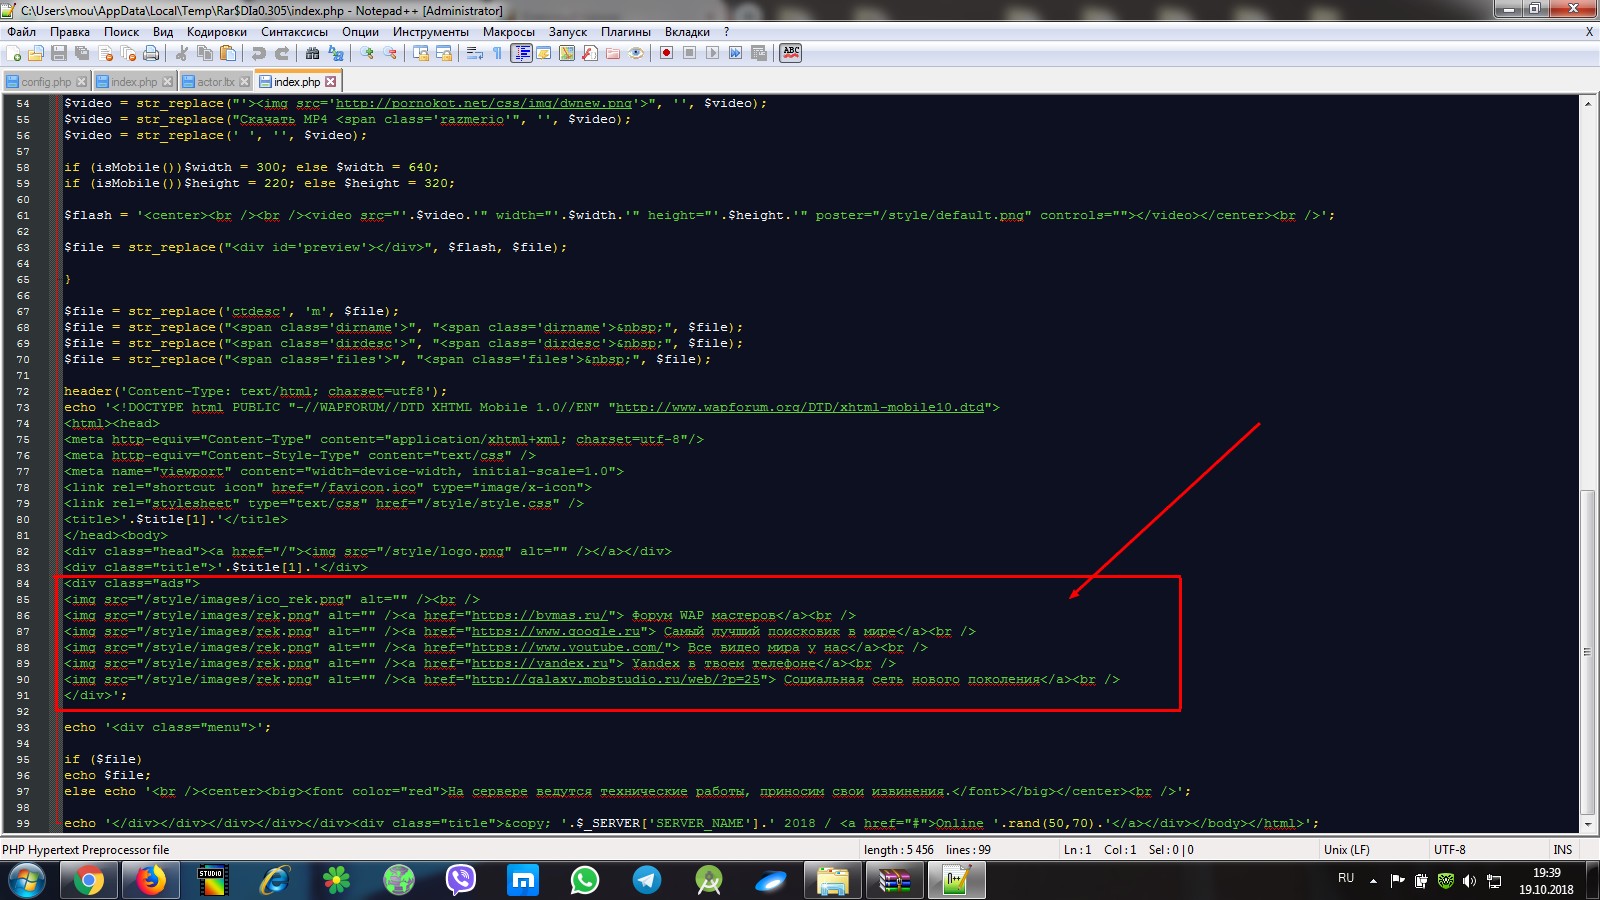Run macro multiple times icon
This screenshot has width=1600, height=900.
point(735,53)
